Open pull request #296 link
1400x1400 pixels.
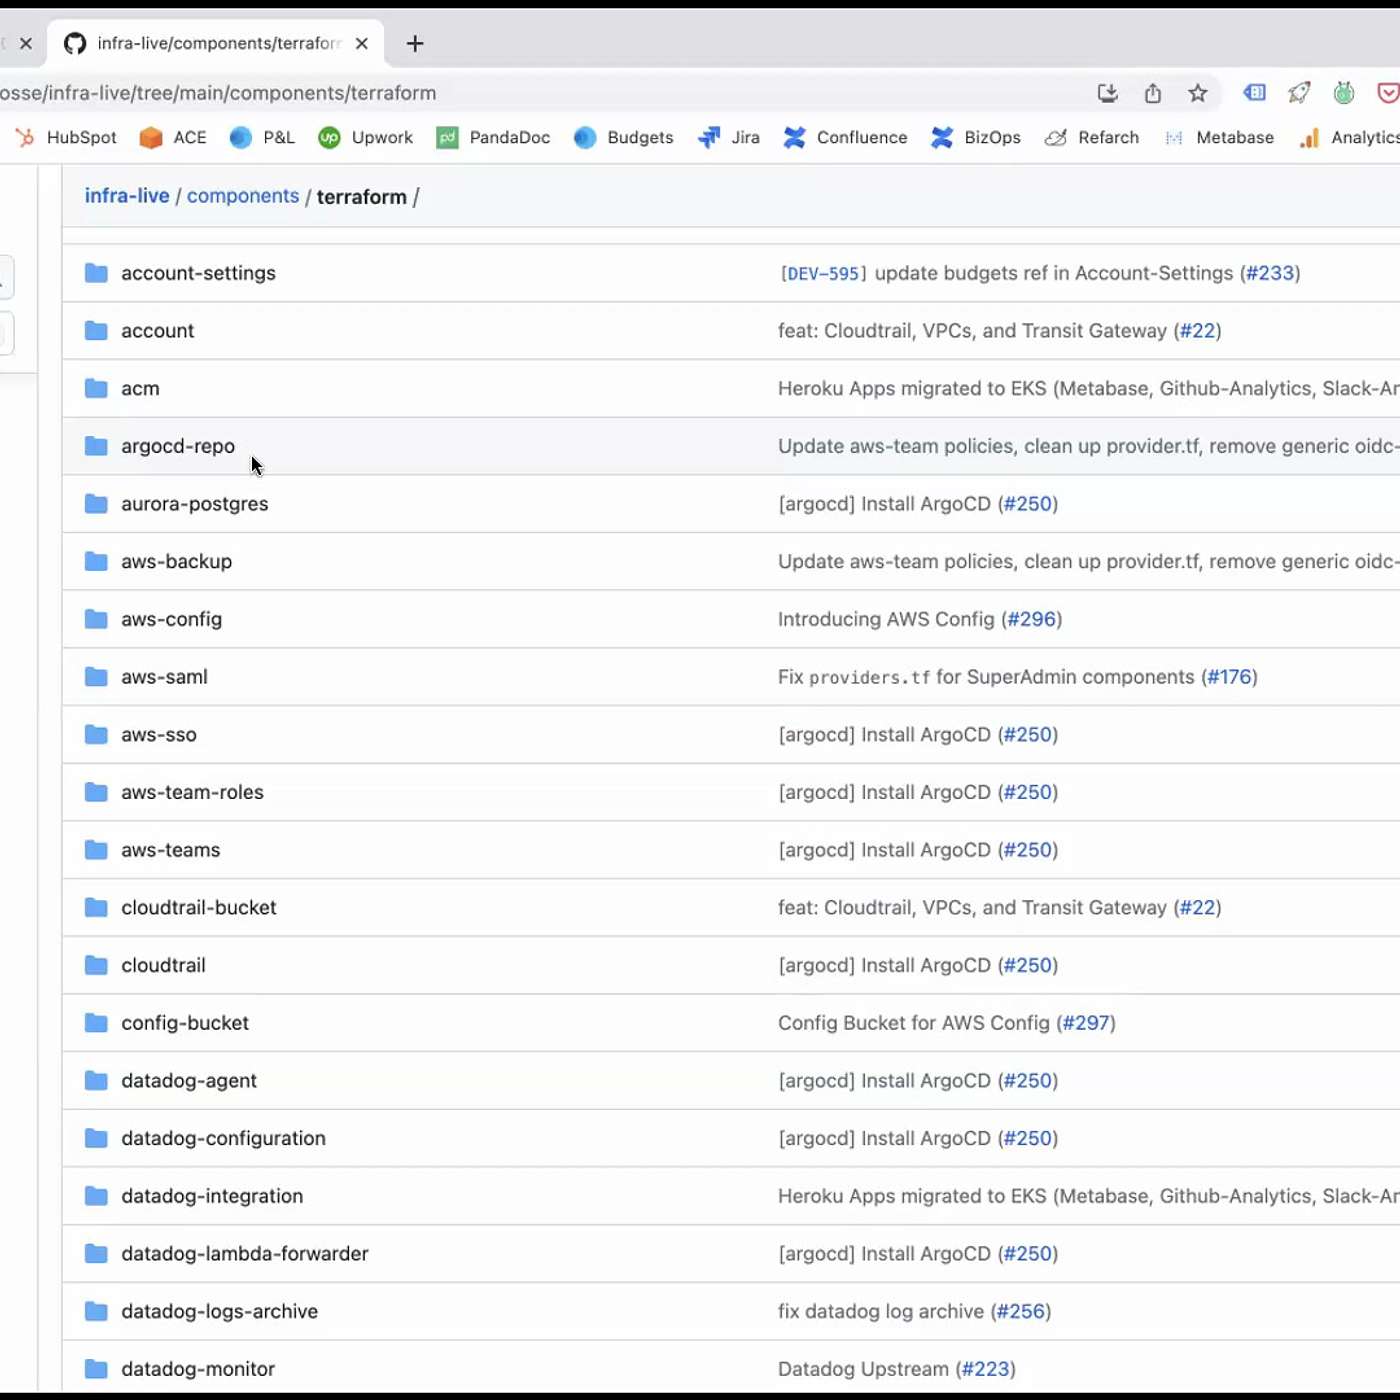point(1031,619)
